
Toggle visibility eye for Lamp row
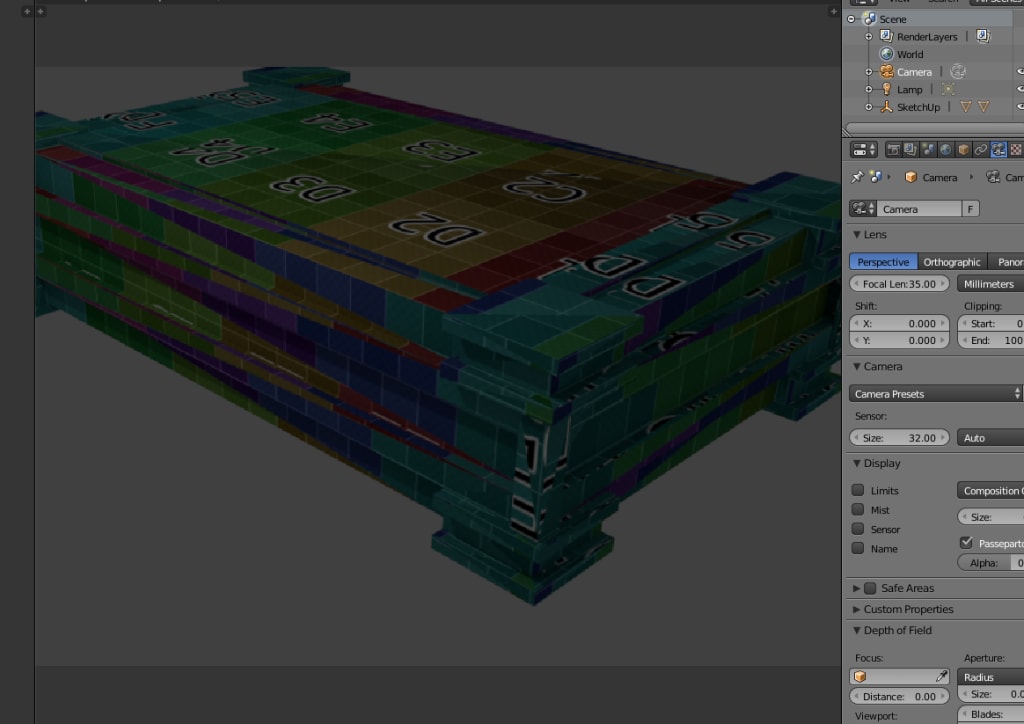1020,89
